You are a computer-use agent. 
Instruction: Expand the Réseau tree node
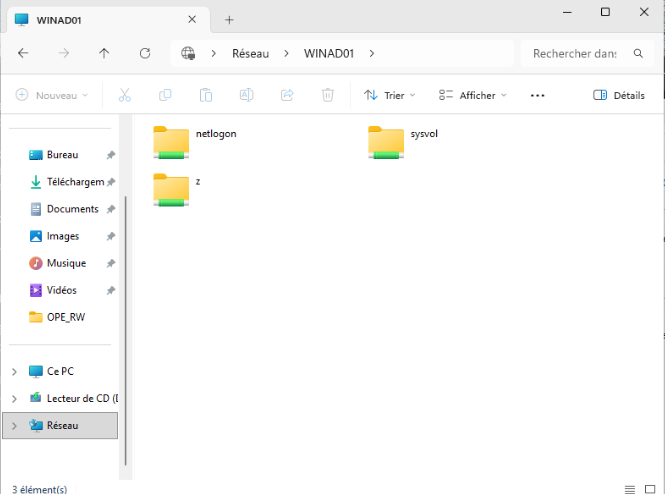point(14,426)
